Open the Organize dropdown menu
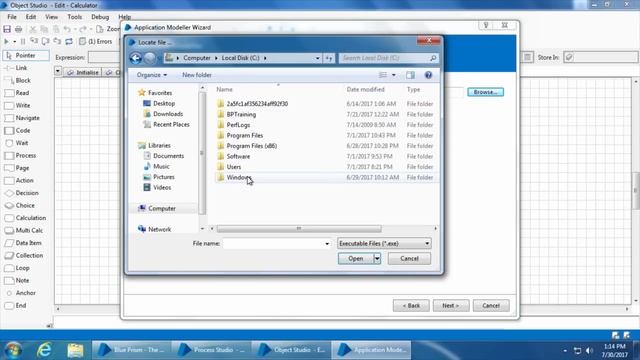This screenshot has width=640, height=360. pyautogui.click(x=151, y=75)
